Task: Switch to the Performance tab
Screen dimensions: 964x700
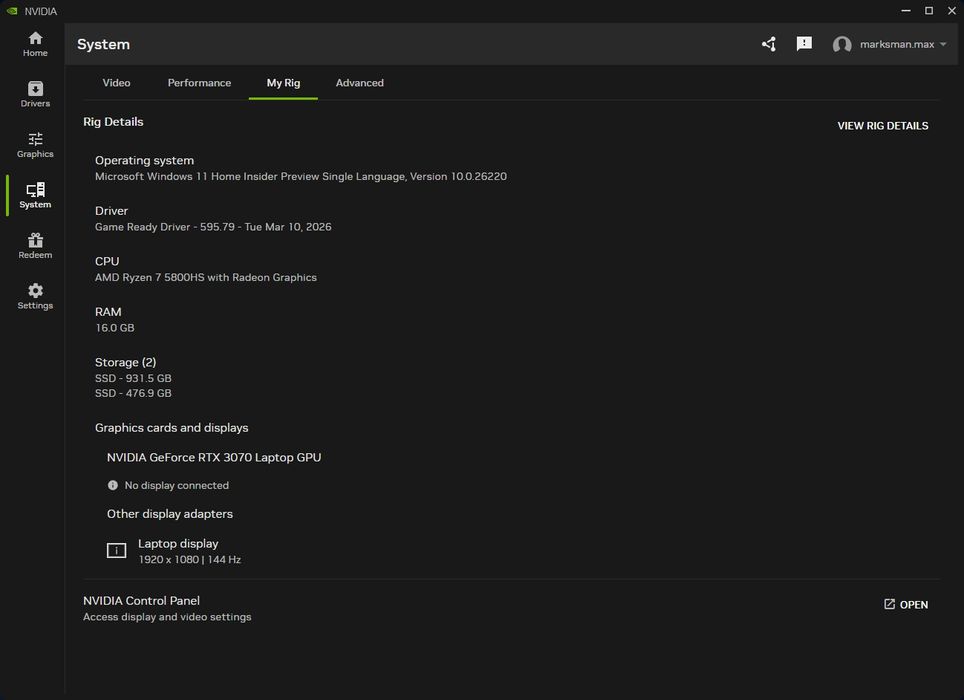Action: tap(199, 83)
